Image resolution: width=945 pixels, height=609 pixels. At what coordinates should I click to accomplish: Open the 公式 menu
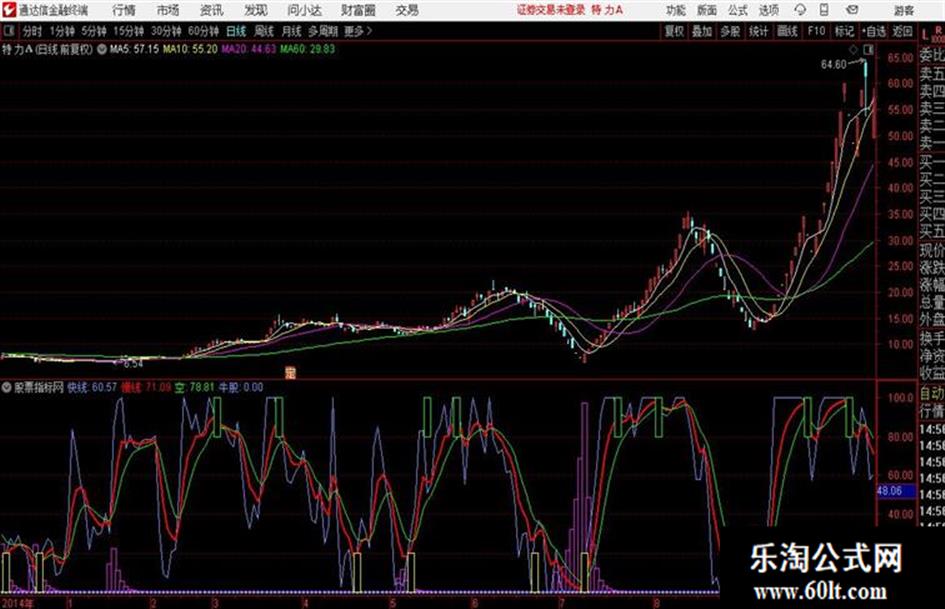pyautogui.click(x=738, y=10)
